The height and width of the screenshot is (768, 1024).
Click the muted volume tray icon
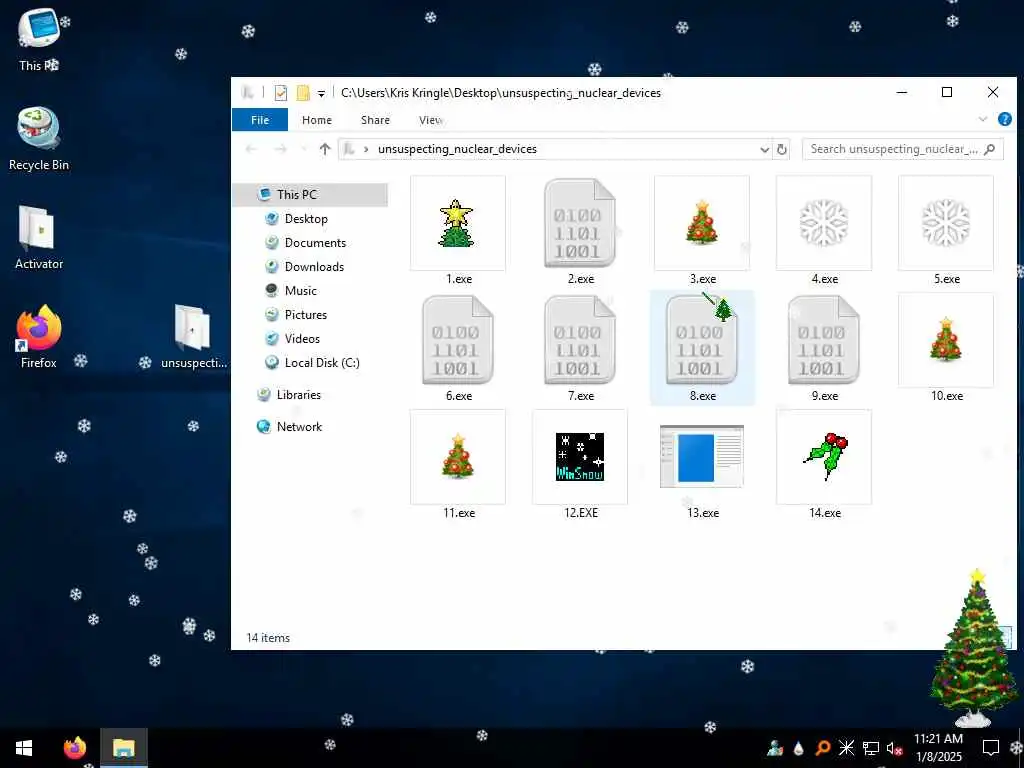click(x=895, y=748)
